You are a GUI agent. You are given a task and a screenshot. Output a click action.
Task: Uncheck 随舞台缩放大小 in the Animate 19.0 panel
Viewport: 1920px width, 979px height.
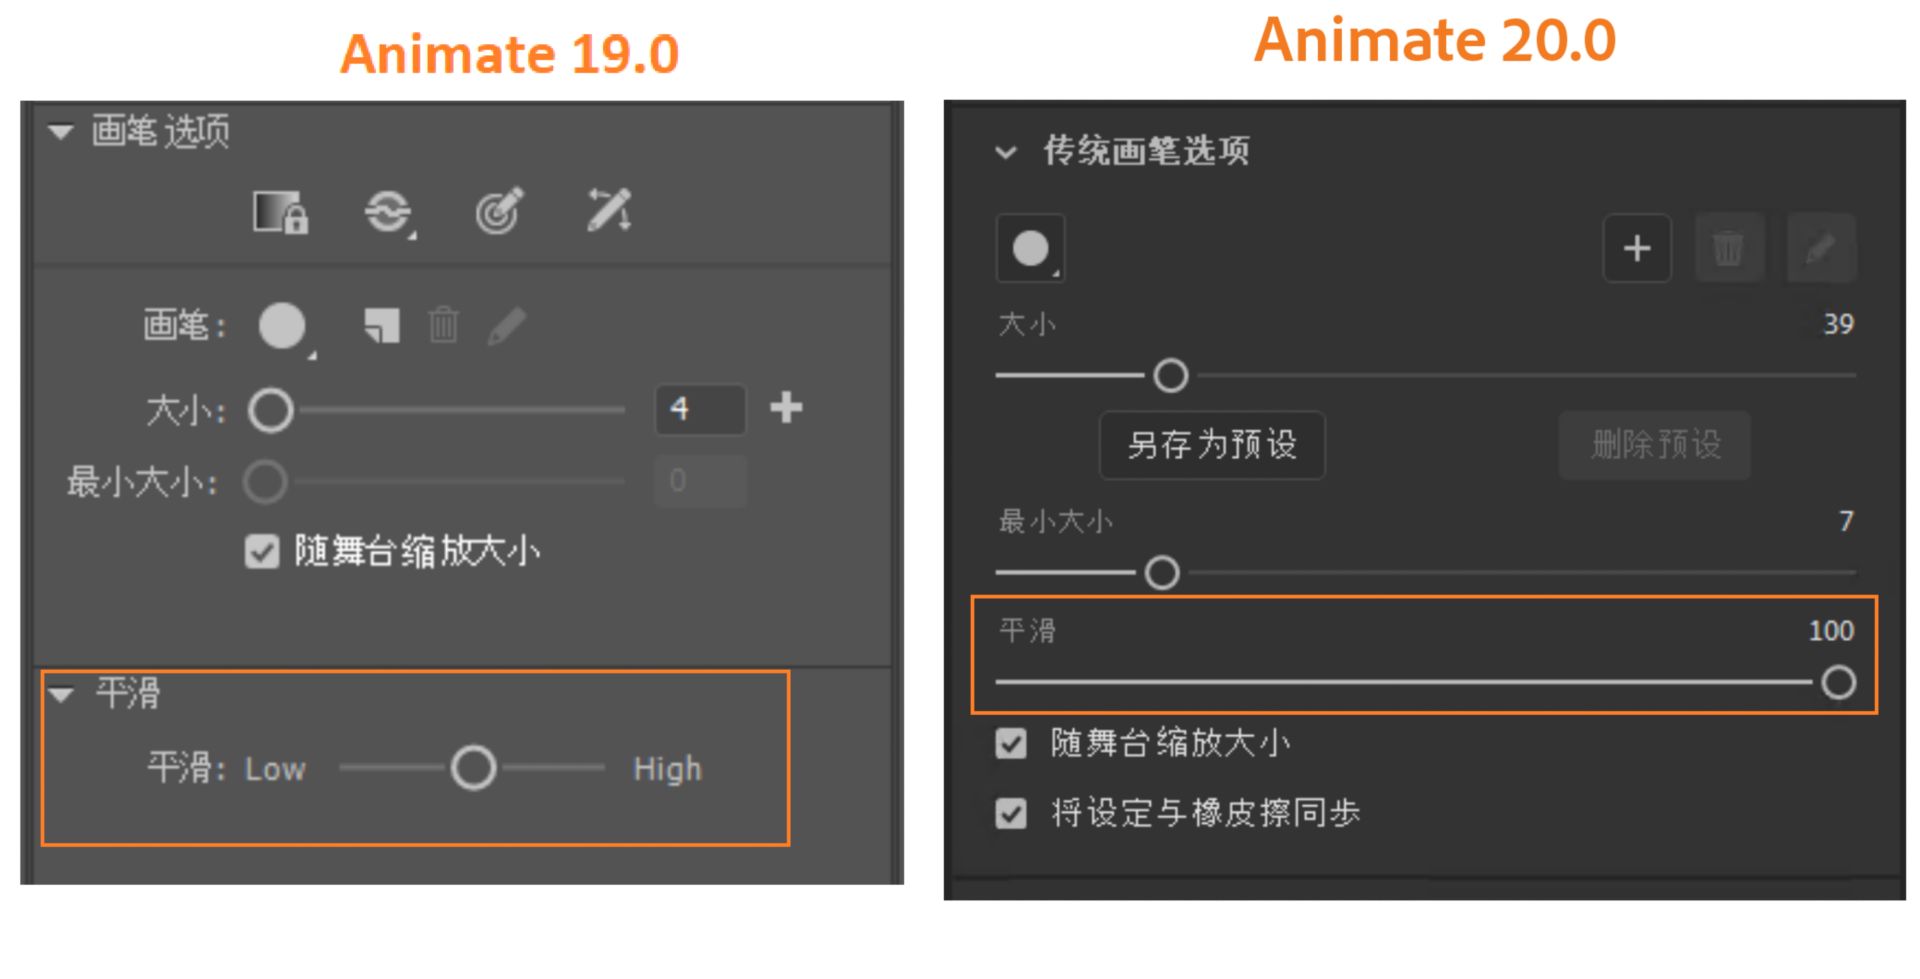point(262,552)
